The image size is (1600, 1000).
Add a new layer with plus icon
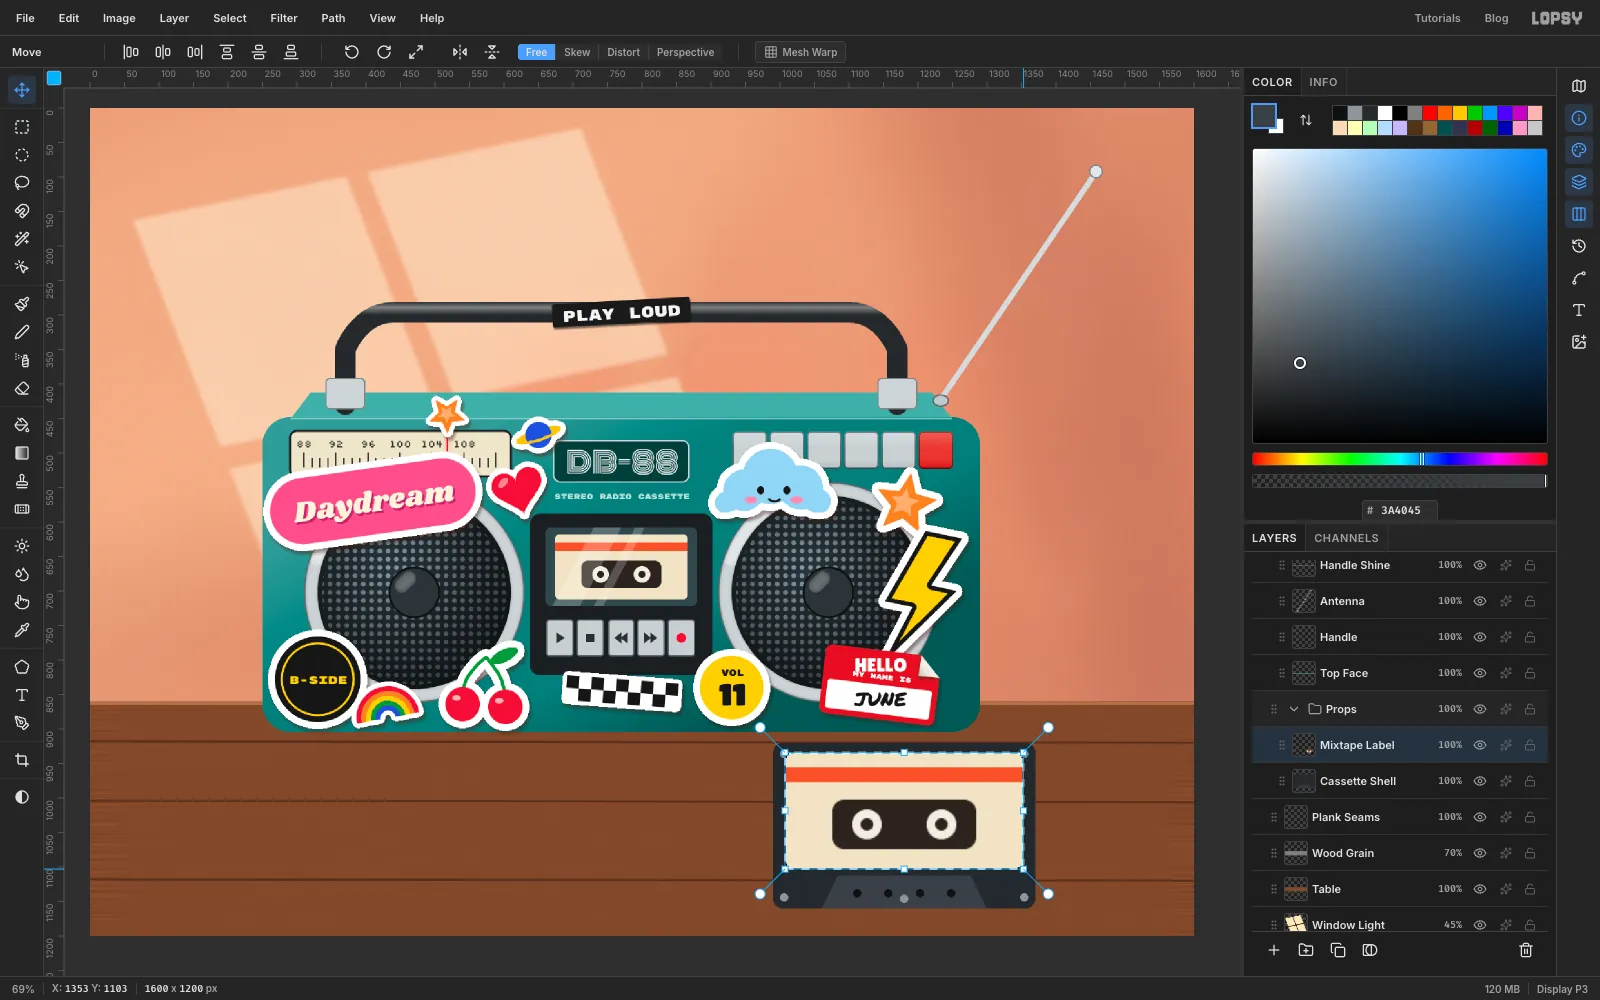click(x=1274, y=950)
